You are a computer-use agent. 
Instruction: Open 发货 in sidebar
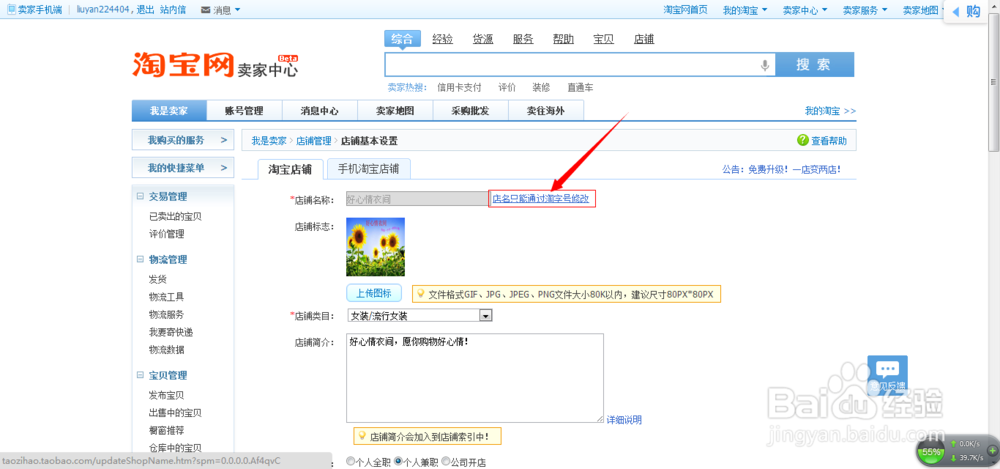(x=158, y=279)
